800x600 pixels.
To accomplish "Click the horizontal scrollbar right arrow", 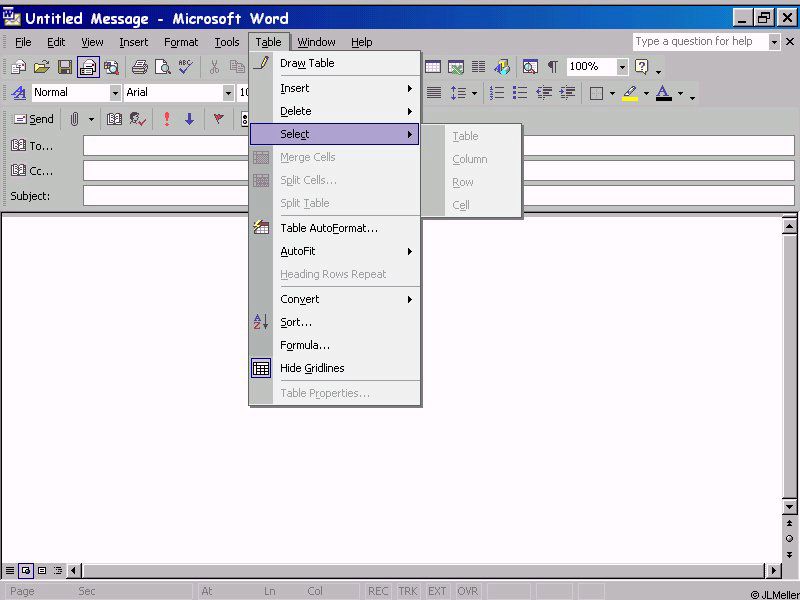I will 773,570.
